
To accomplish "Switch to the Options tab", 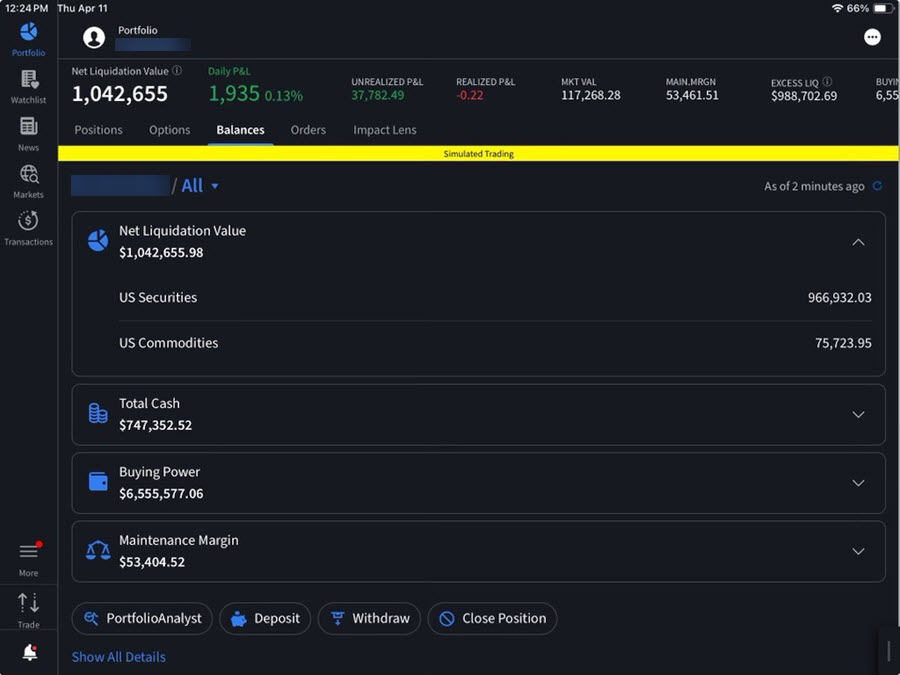I will pos(169,130).
